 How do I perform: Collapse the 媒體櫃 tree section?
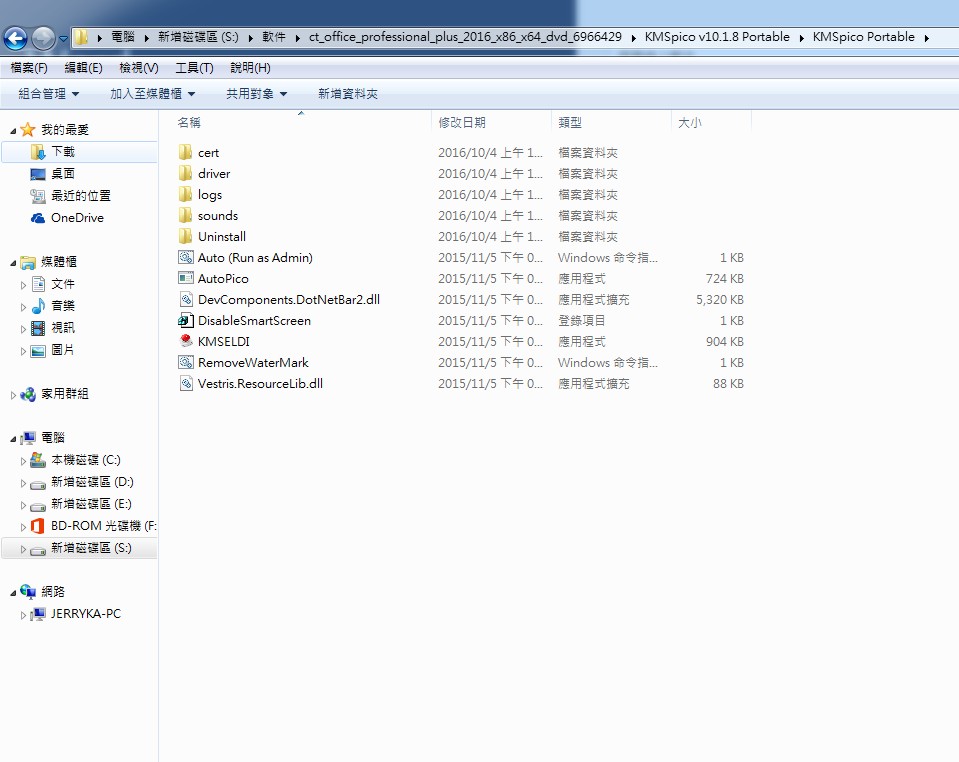click(x=13, y=263)
